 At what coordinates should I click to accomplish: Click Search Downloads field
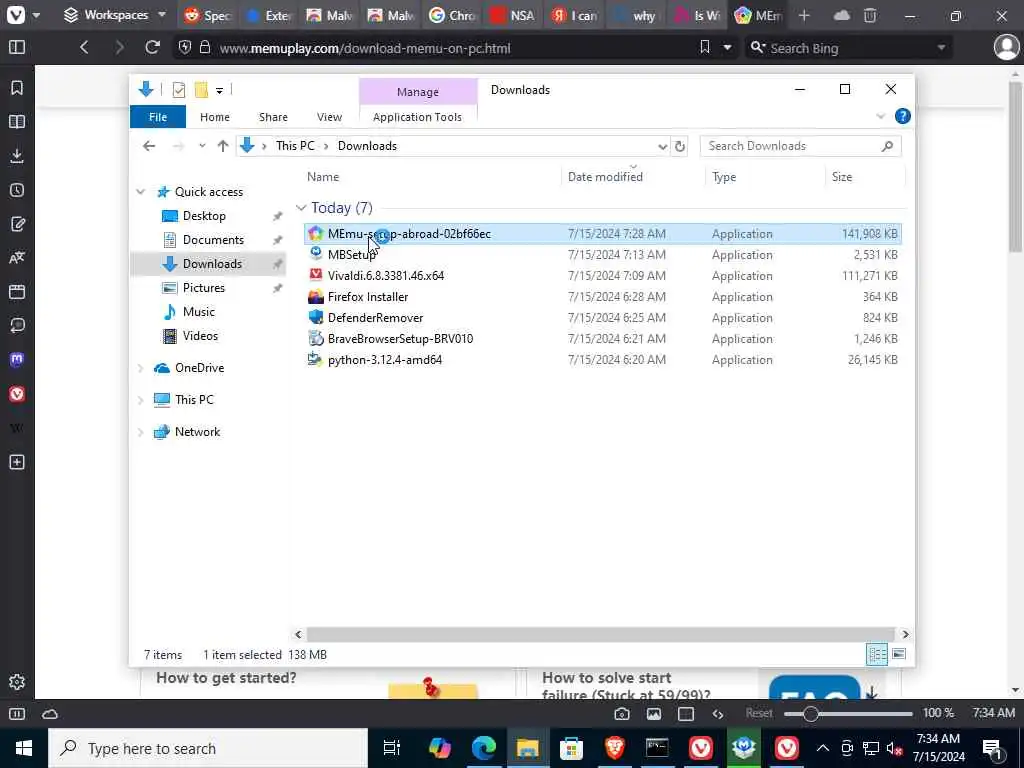point(801,146)
